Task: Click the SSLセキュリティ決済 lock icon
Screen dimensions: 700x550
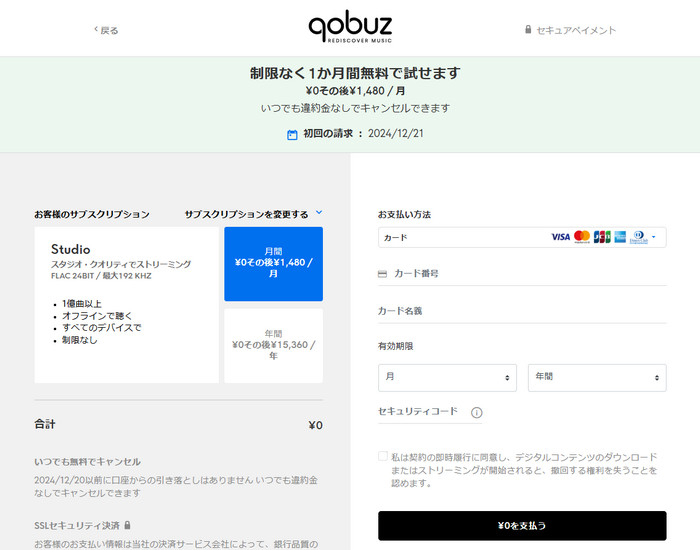Action: click(127, 525)
